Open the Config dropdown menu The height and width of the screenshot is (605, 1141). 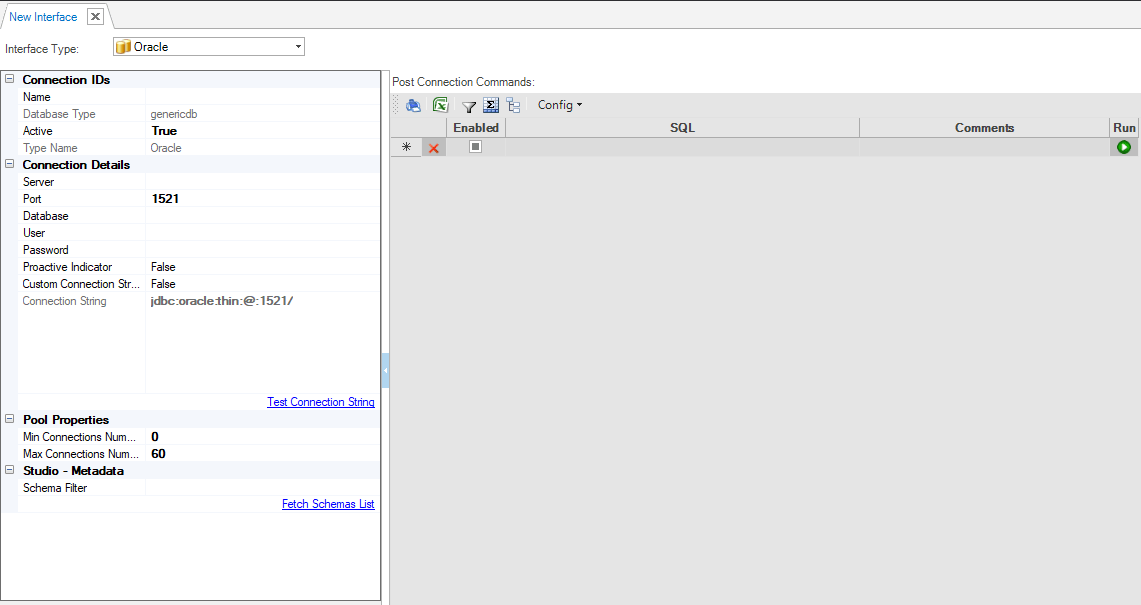(559, 105)
